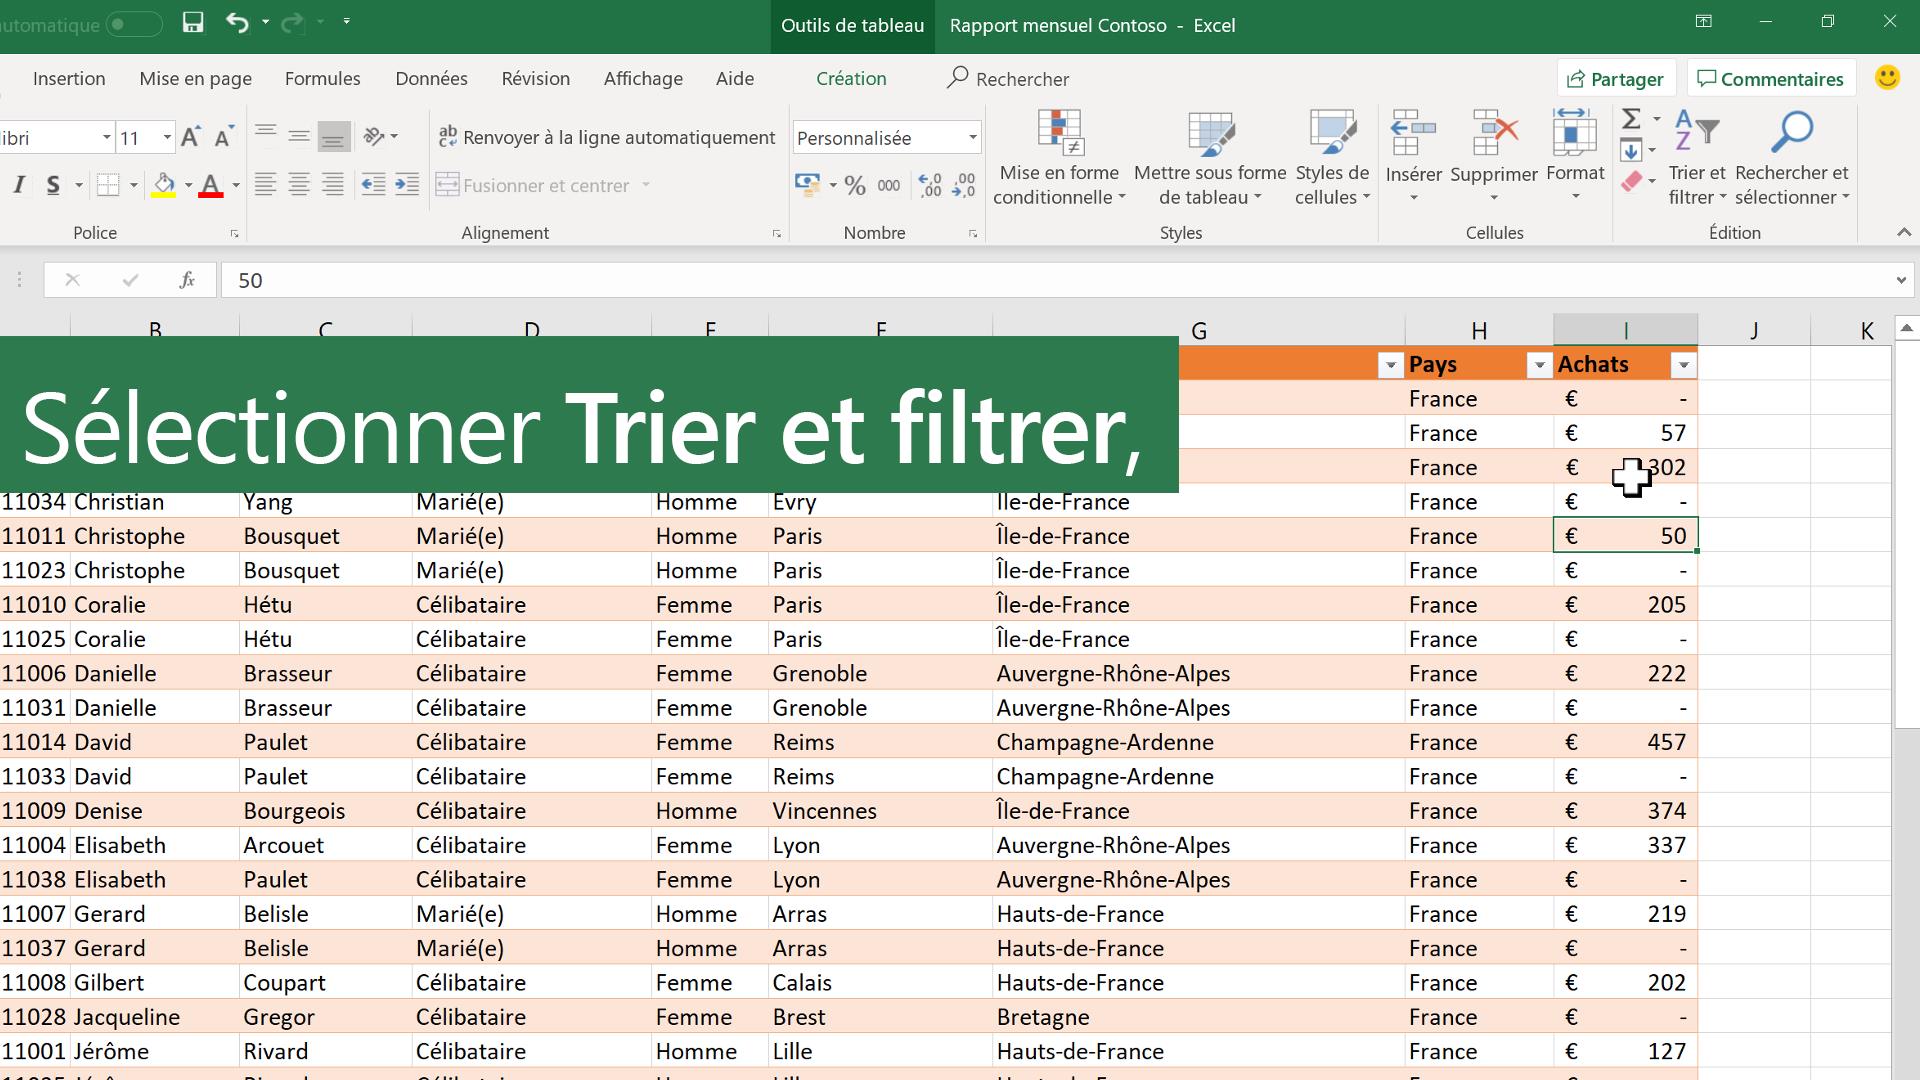The height and width of the screenshot is (1080, 1920).
Task: Toggle Renvoyer à la ligne automatiquement
Action: (x=607, y=137)
